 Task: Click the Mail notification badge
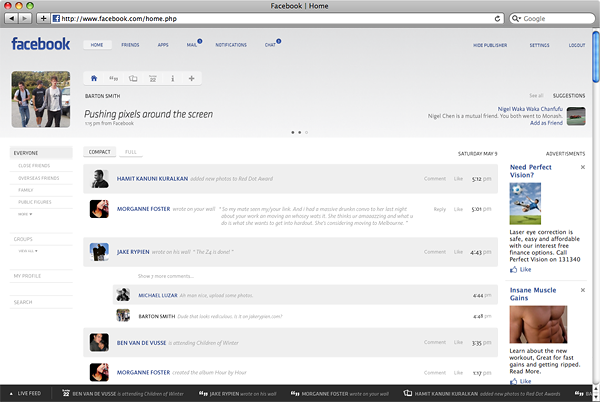coord(200,41)
